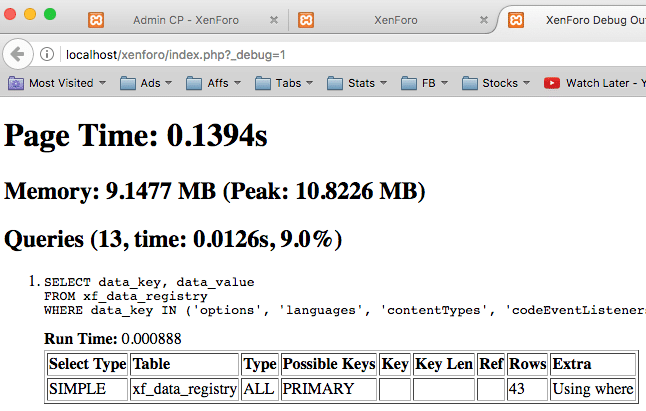Viewport: 646px width, 411px height.
Task: Click the Stocks bookmark folder icon
Action: (470, 83)
